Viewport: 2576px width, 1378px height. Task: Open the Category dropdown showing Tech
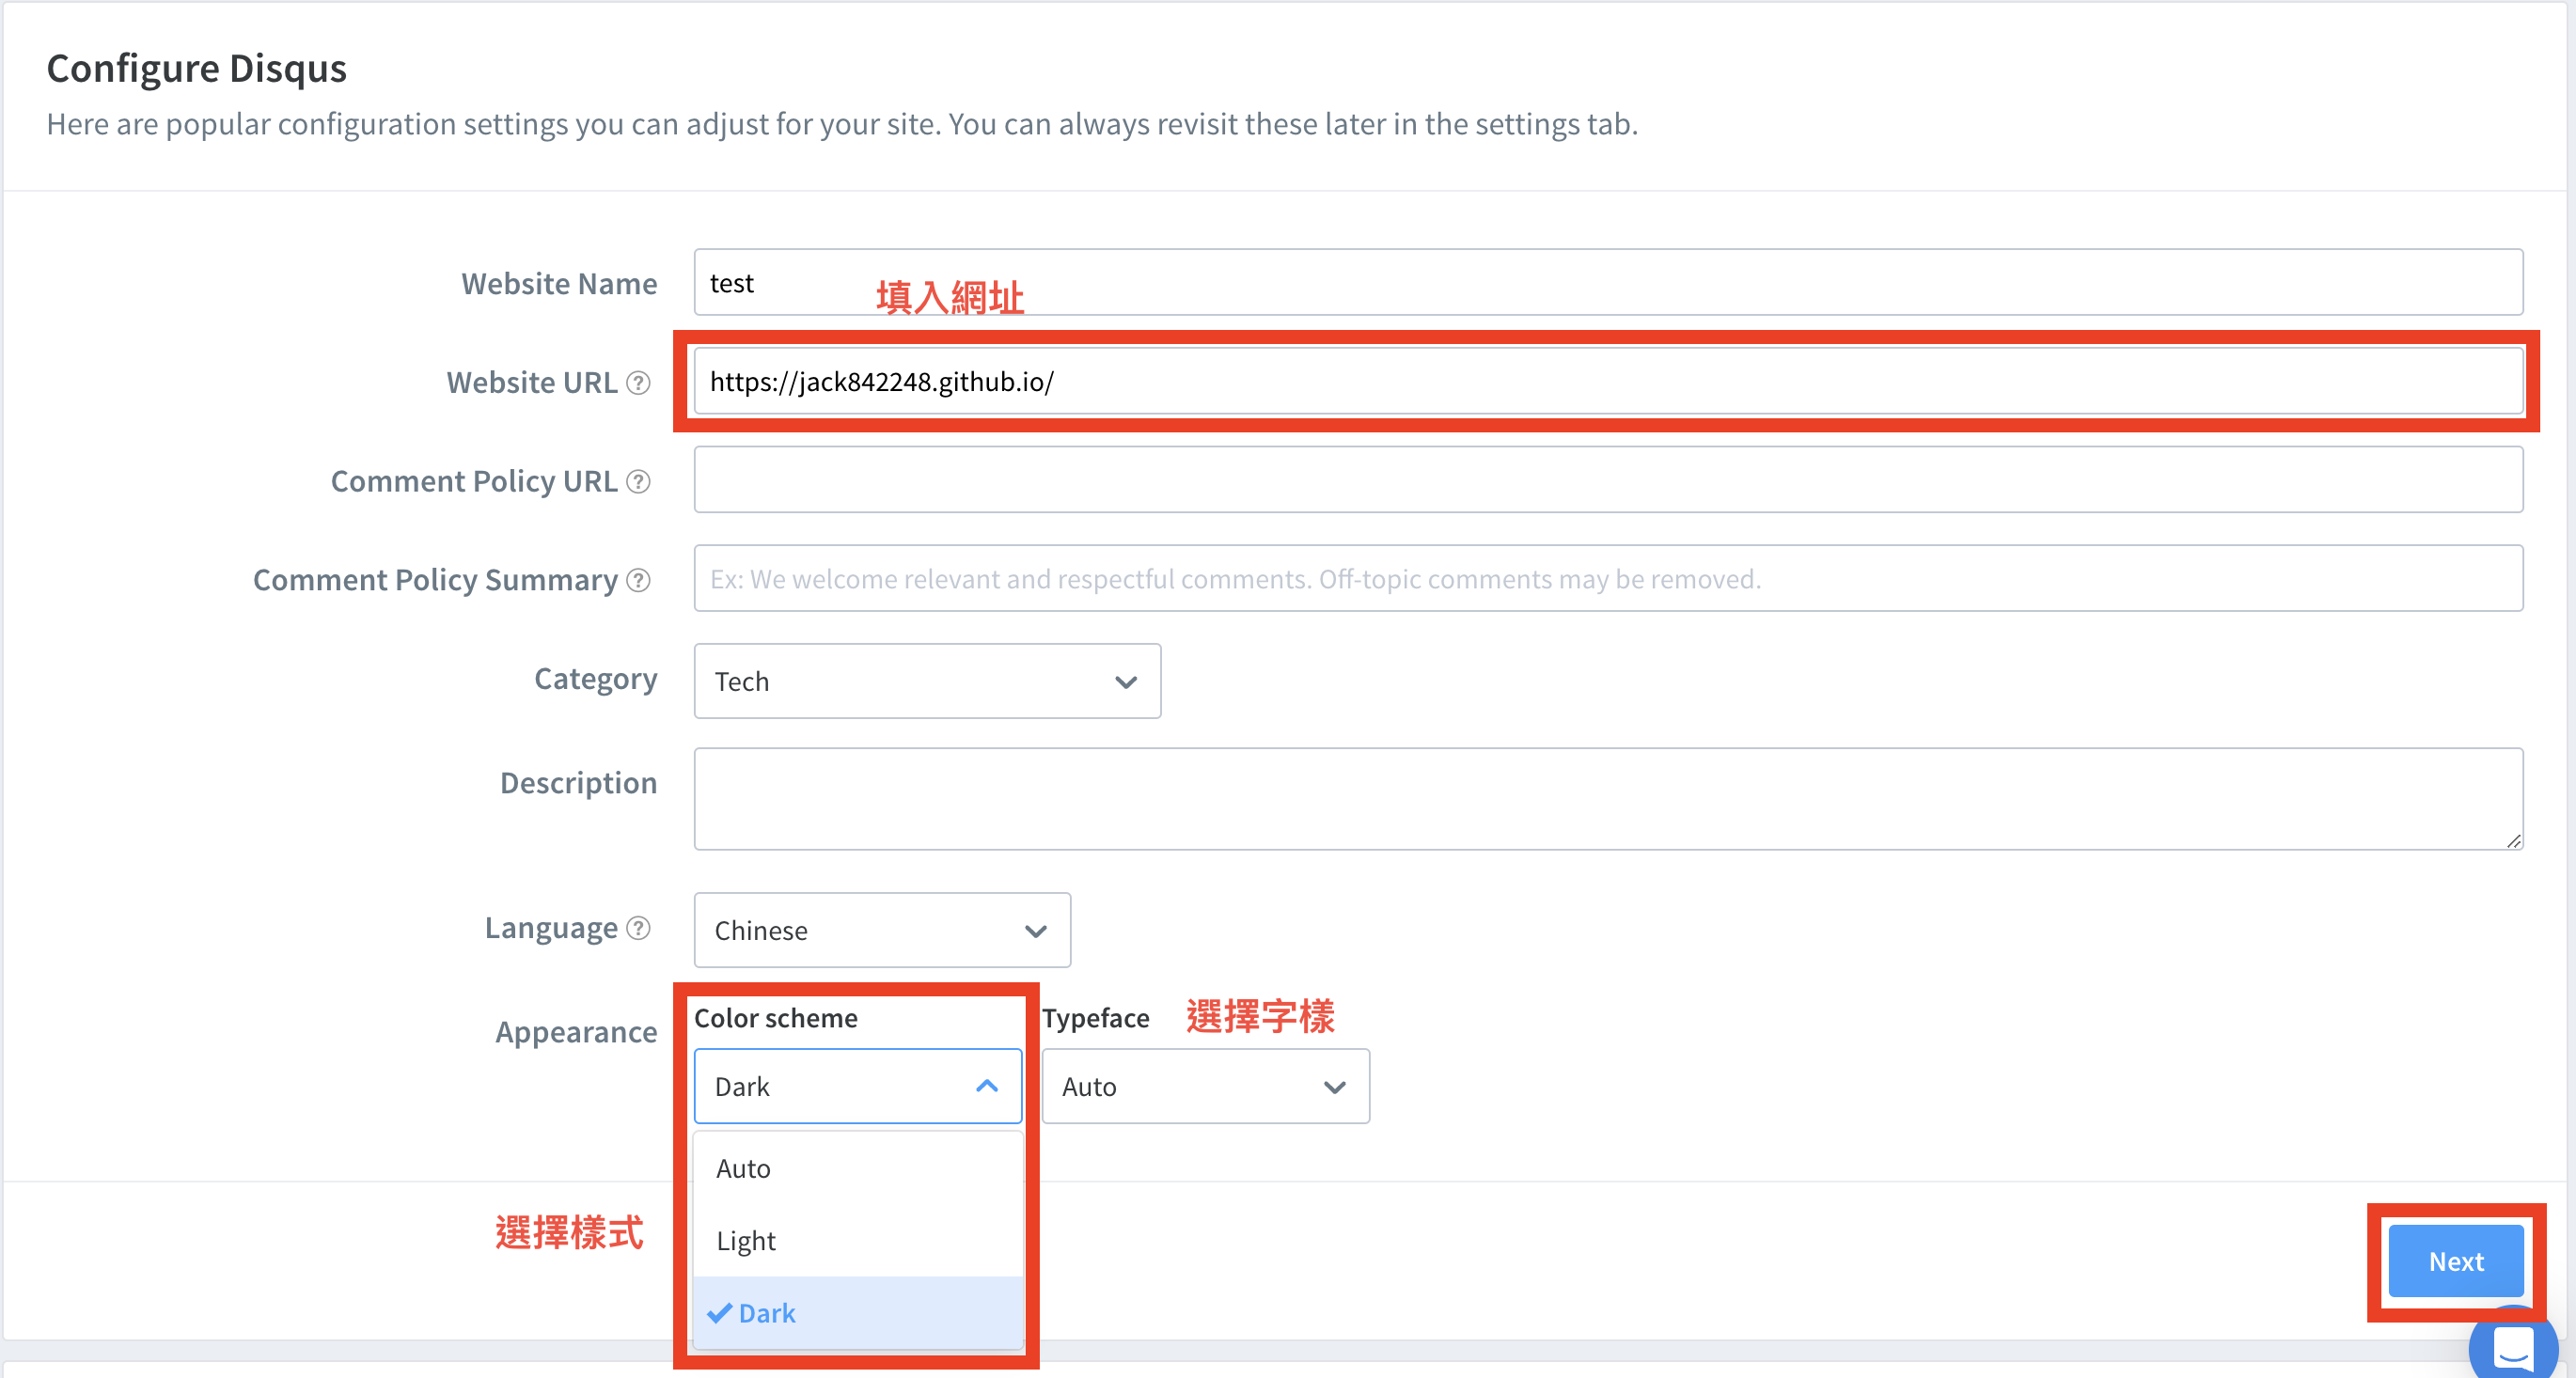927,681
